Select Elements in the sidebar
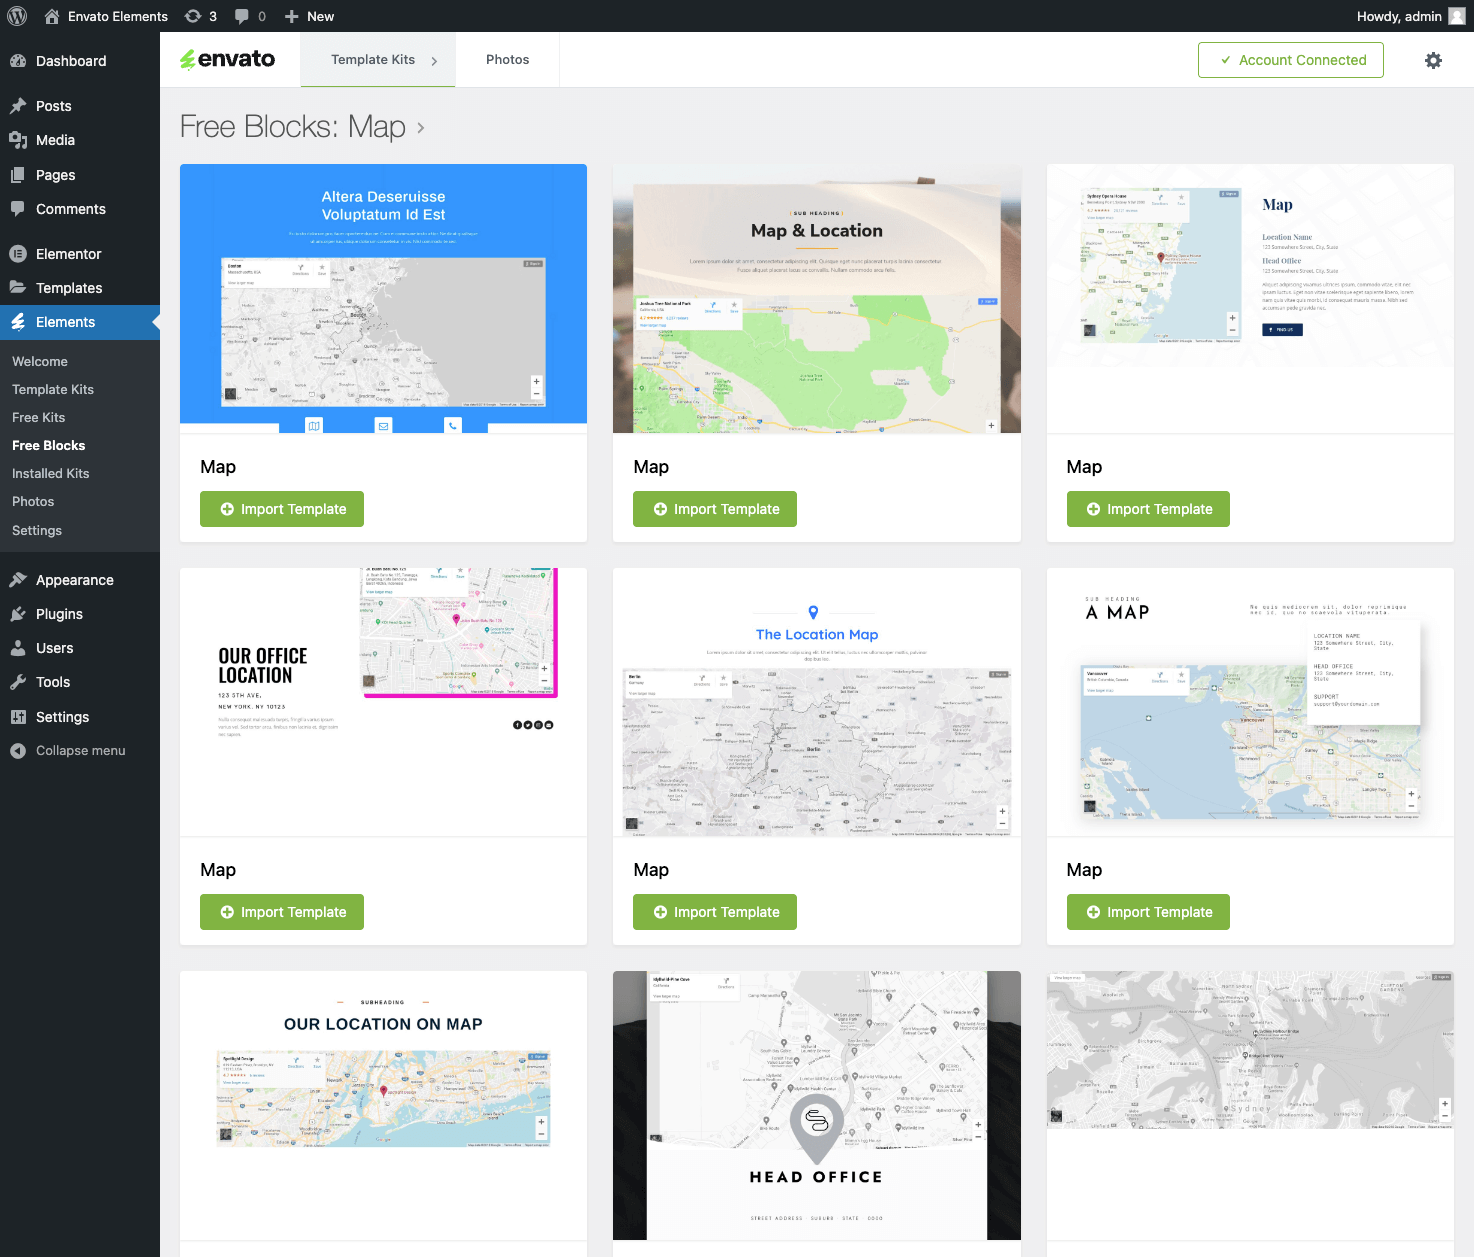Viewport: 1474px width, 1257px height. point(80,322)
